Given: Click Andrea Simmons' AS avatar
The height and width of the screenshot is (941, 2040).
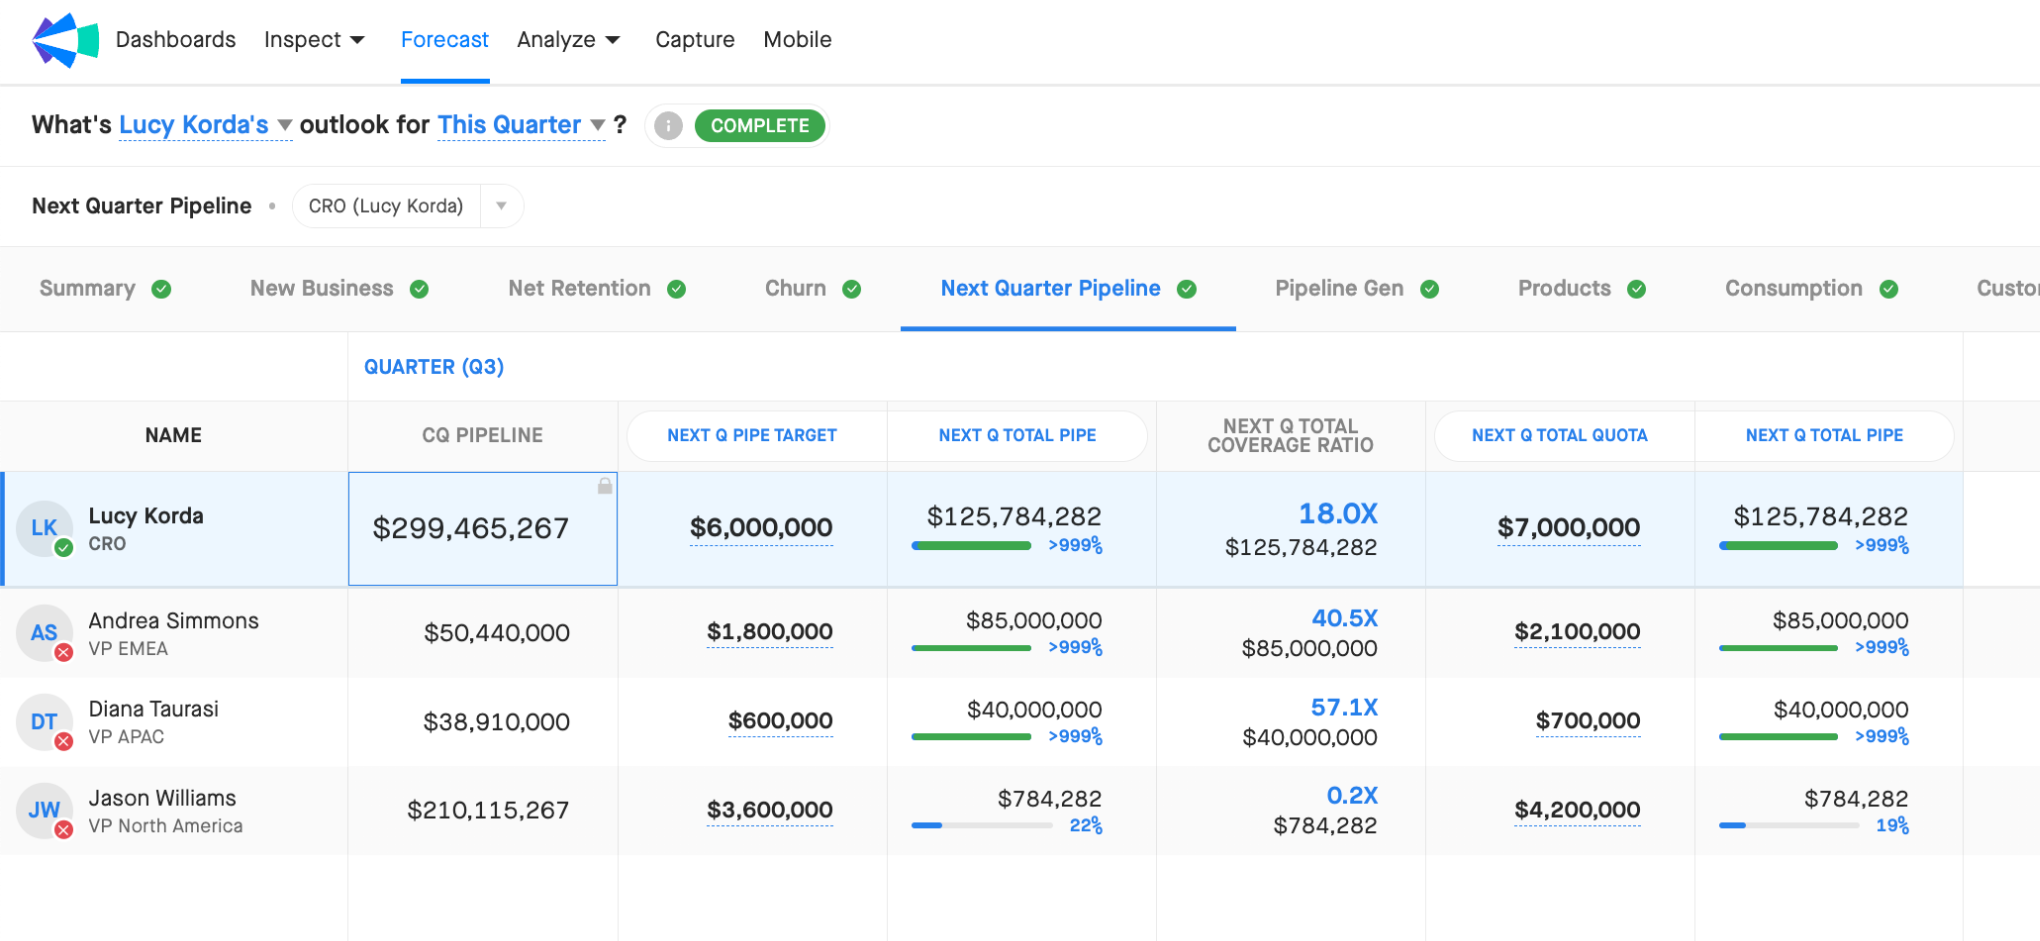Looking at the screenshot, I should point(44,633).
